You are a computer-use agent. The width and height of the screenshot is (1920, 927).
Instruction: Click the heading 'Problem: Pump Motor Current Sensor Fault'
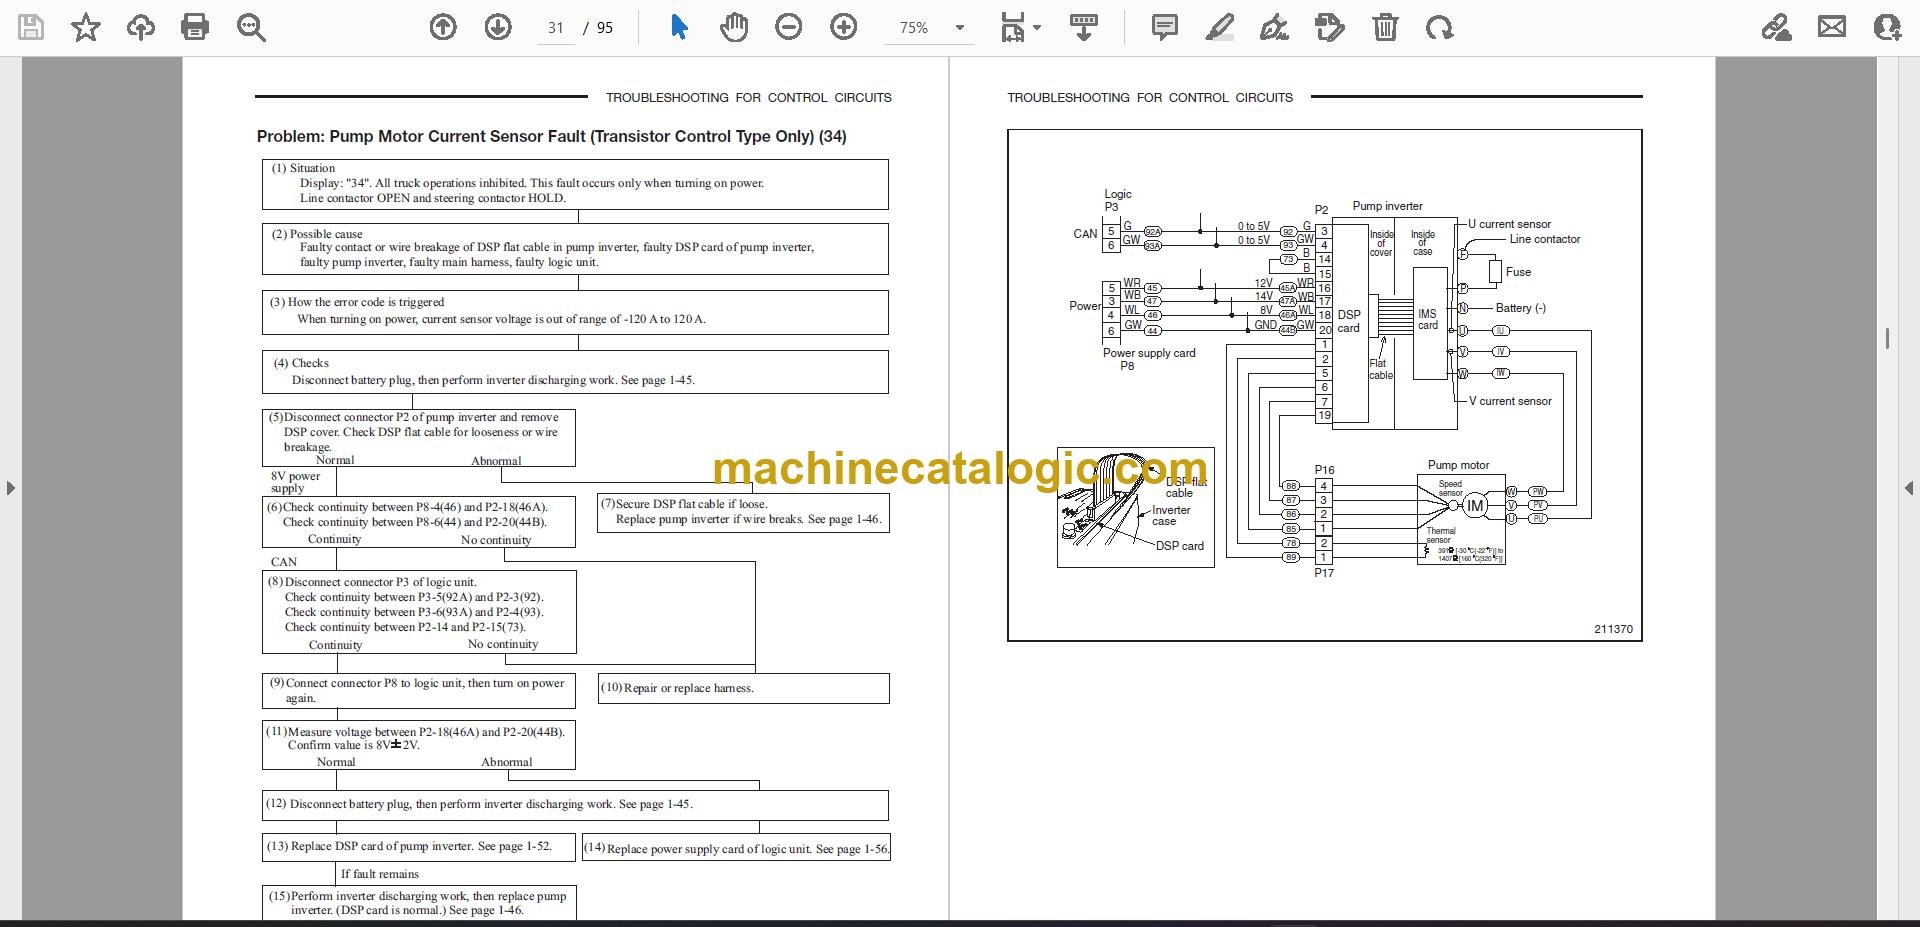(551, 137)
